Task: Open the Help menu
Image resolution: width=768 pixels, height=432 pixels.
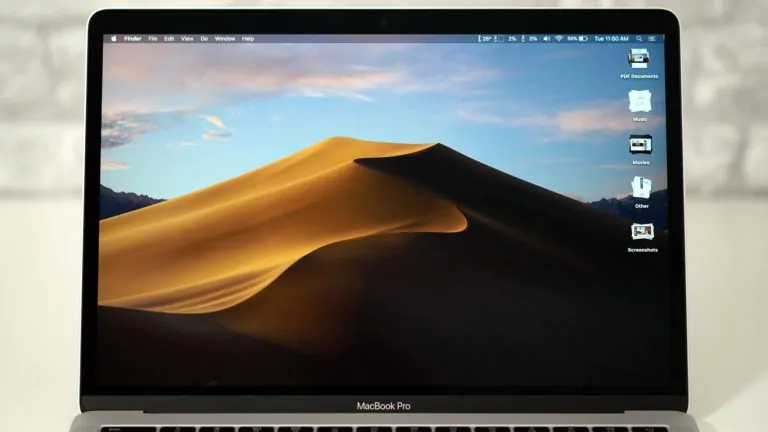Action: [248, 39]
